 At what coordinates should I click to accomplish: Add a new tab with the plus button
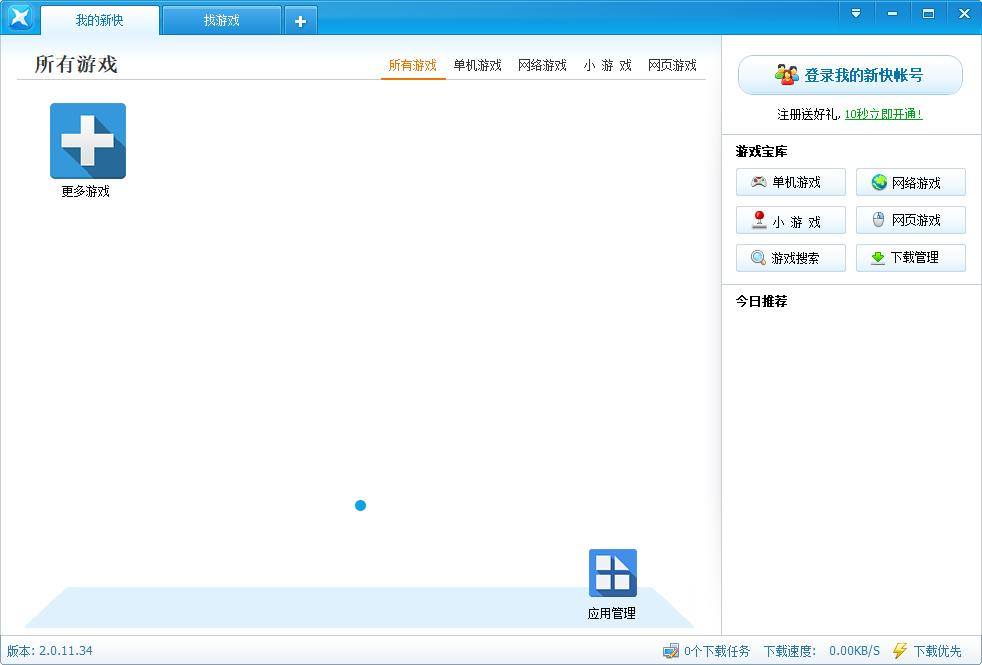click(300, 20)
